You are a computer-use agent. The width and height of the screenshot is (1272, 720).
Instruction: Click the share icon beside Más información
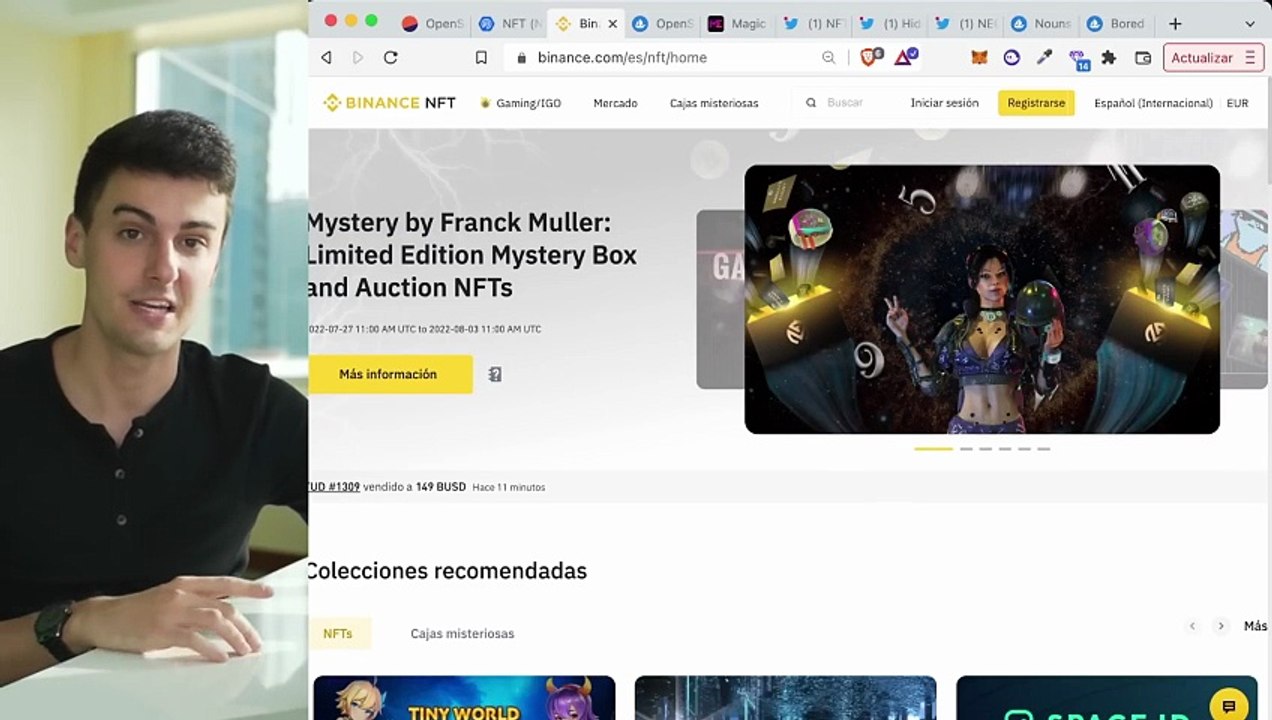tap(495, 374)
